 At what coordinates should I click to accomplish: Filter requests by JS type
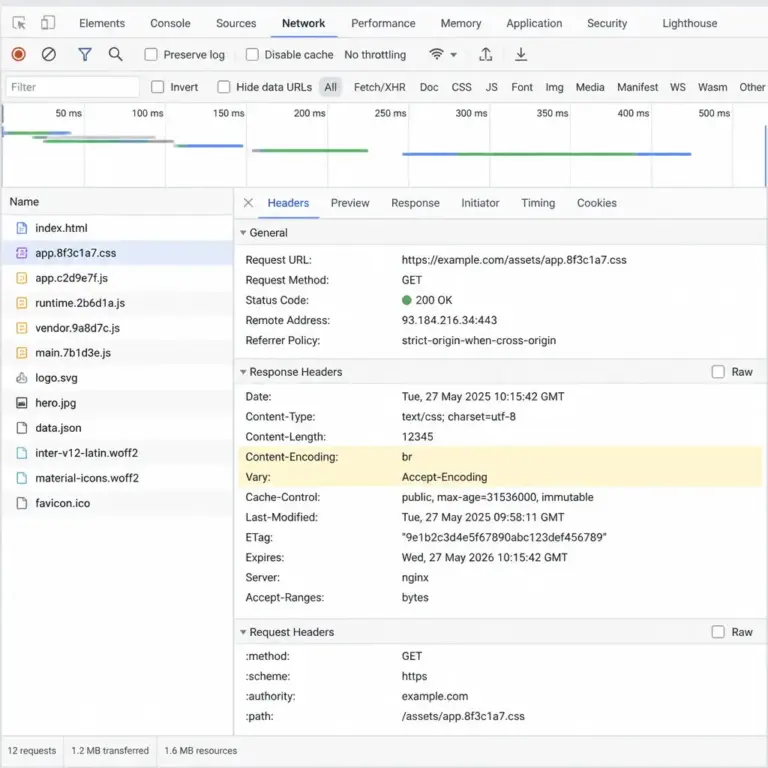tap(491, 87)
